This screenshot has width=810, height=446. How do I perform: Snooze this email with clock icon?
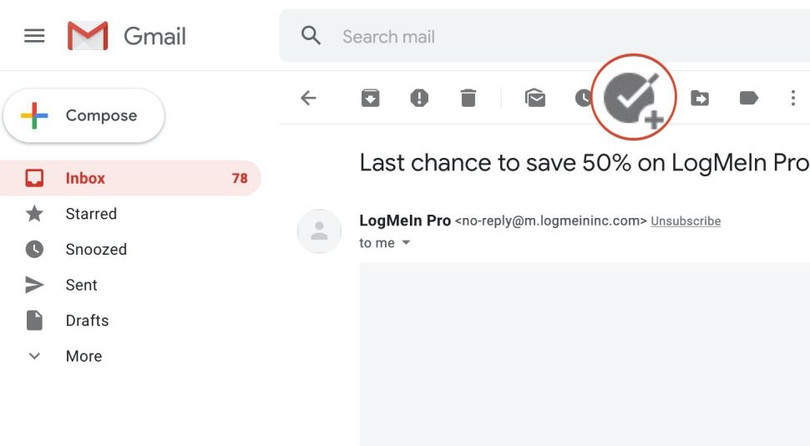582,98
